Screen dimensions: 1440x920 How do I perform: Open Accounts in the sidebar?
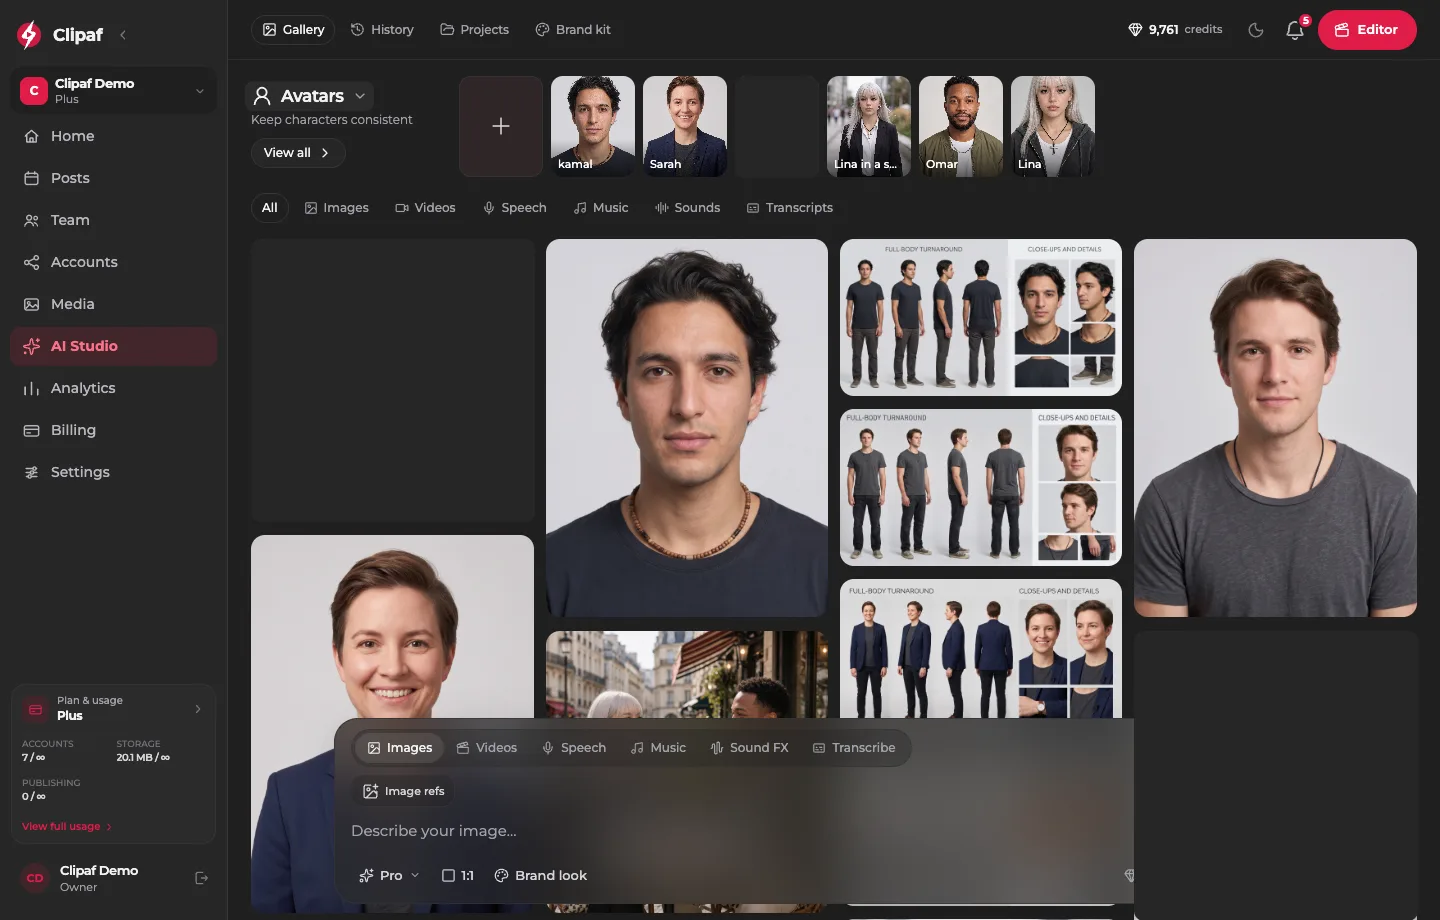tap(114, 262)
